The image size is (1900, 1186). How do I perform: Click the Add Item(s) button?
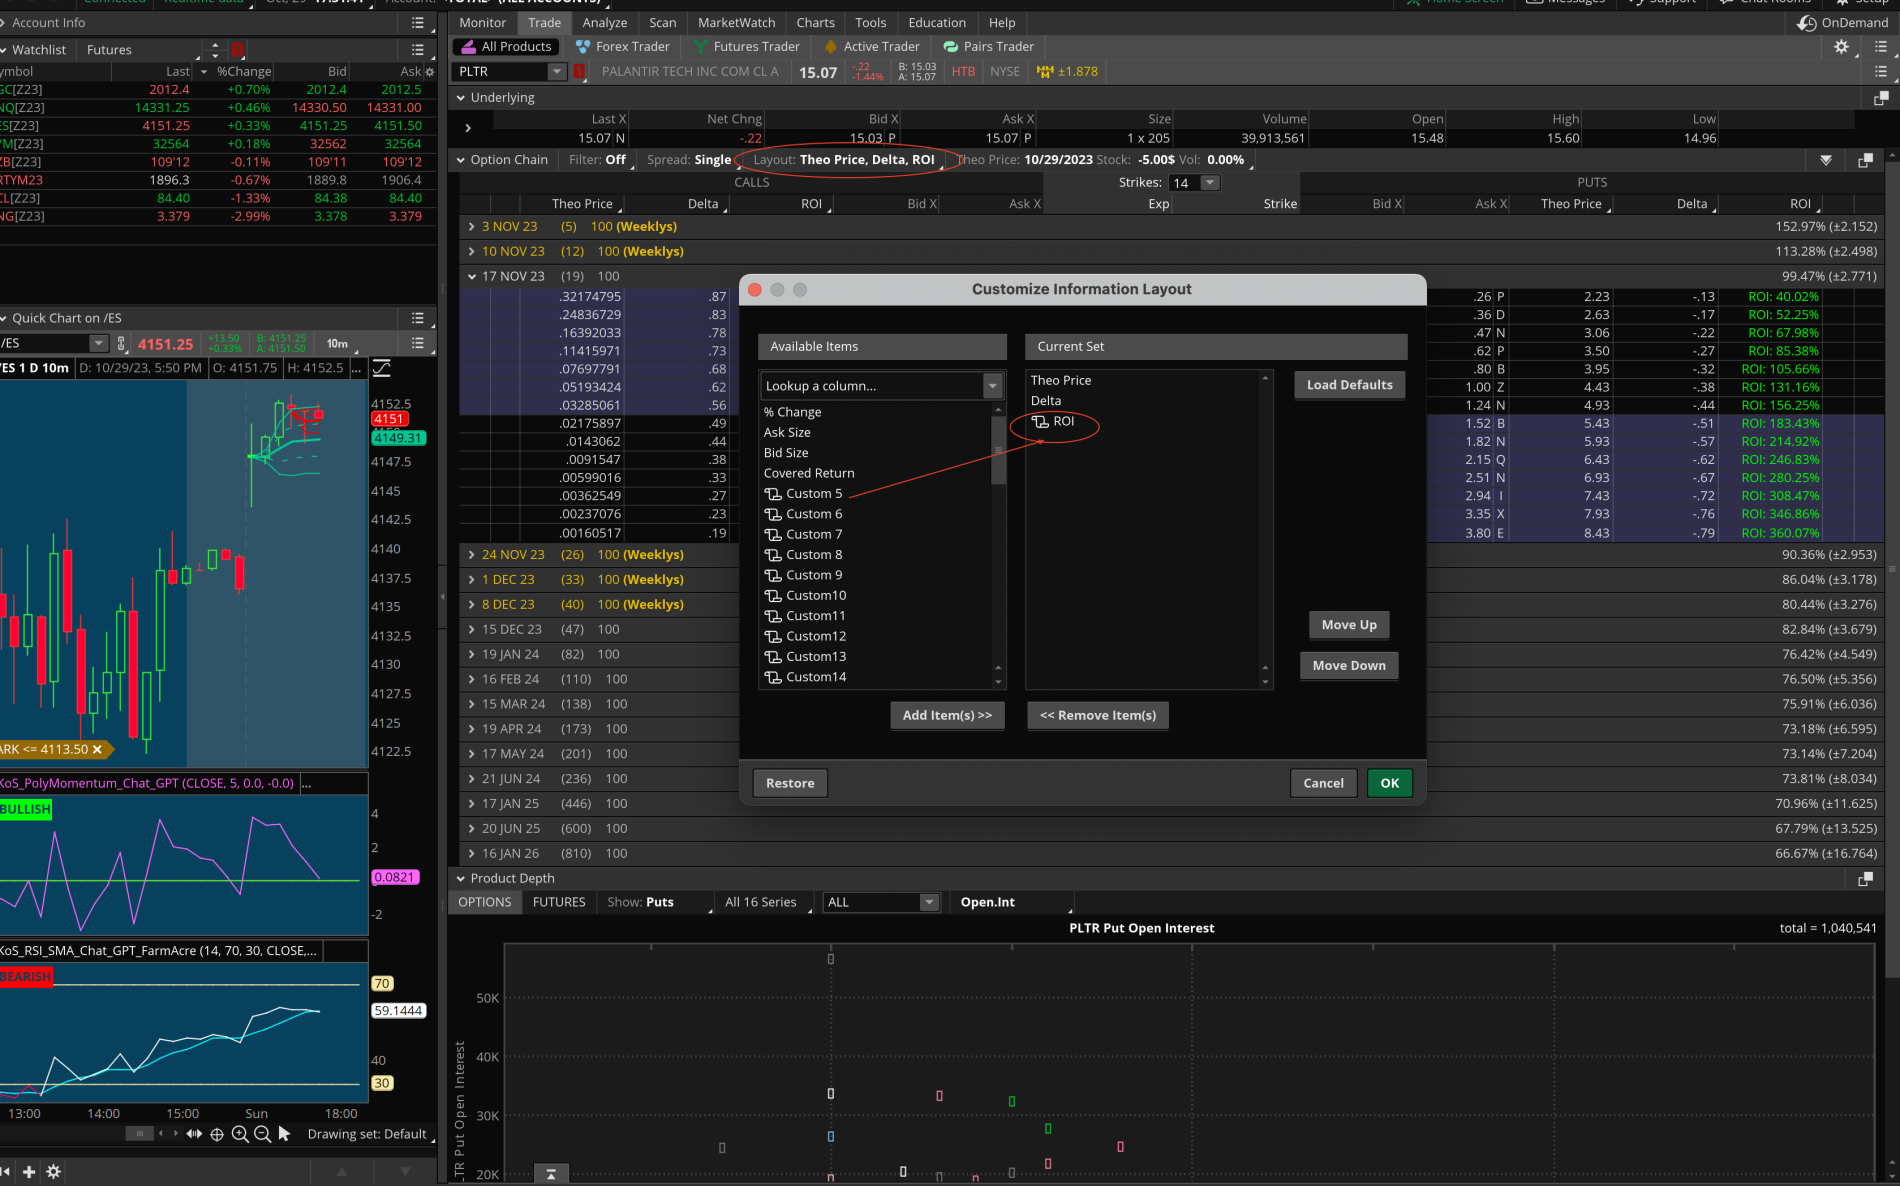click(946, 716)
